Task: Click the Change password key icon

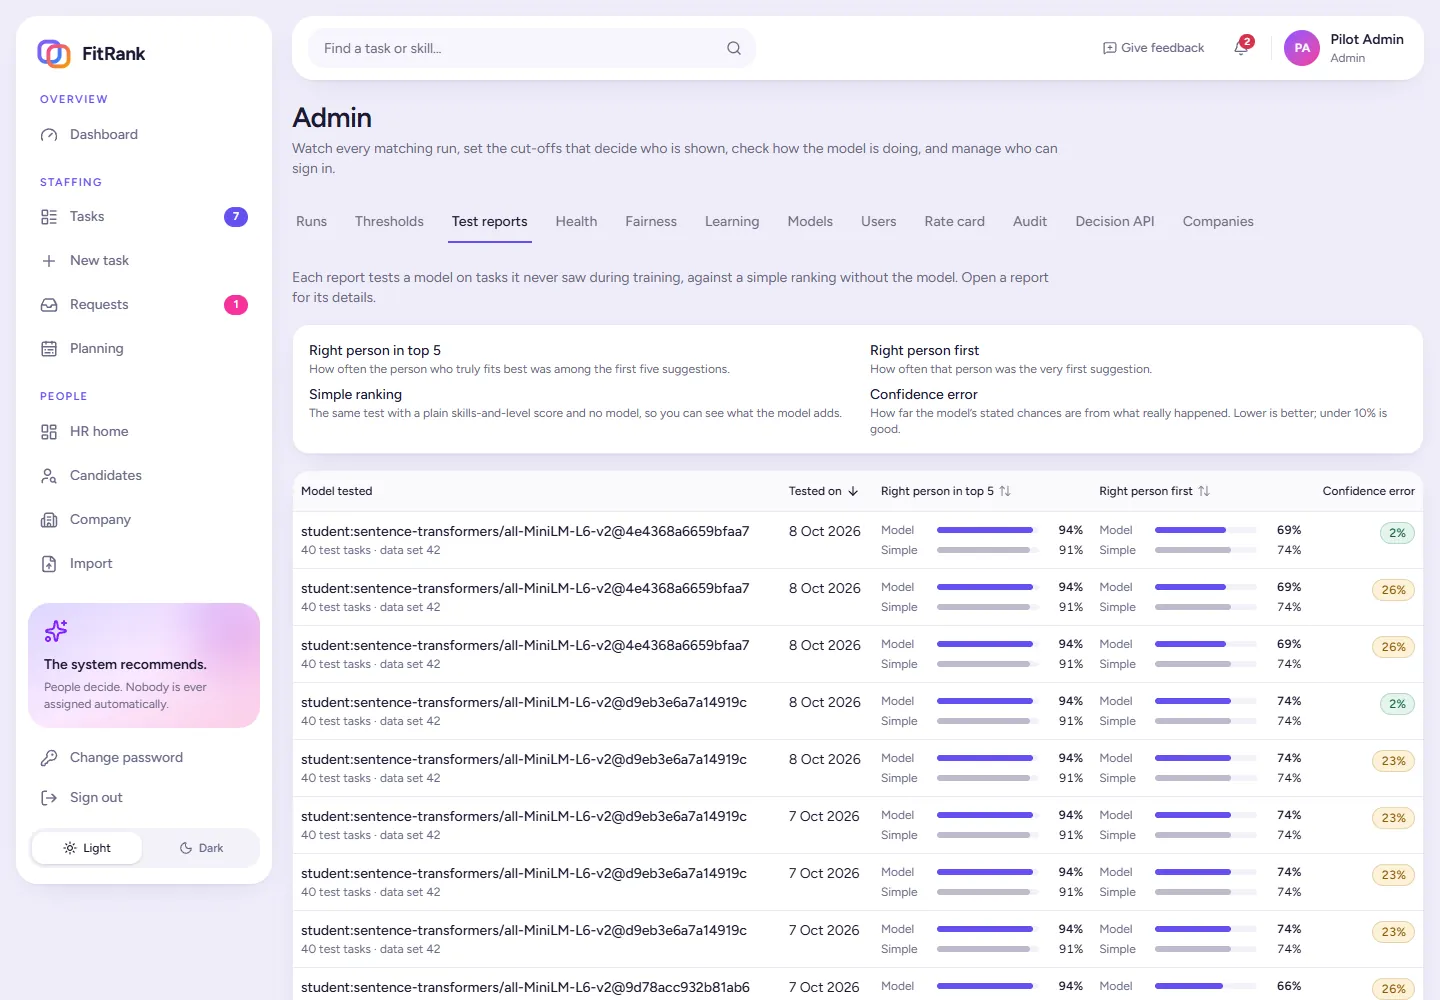Action: click(49, 758)
